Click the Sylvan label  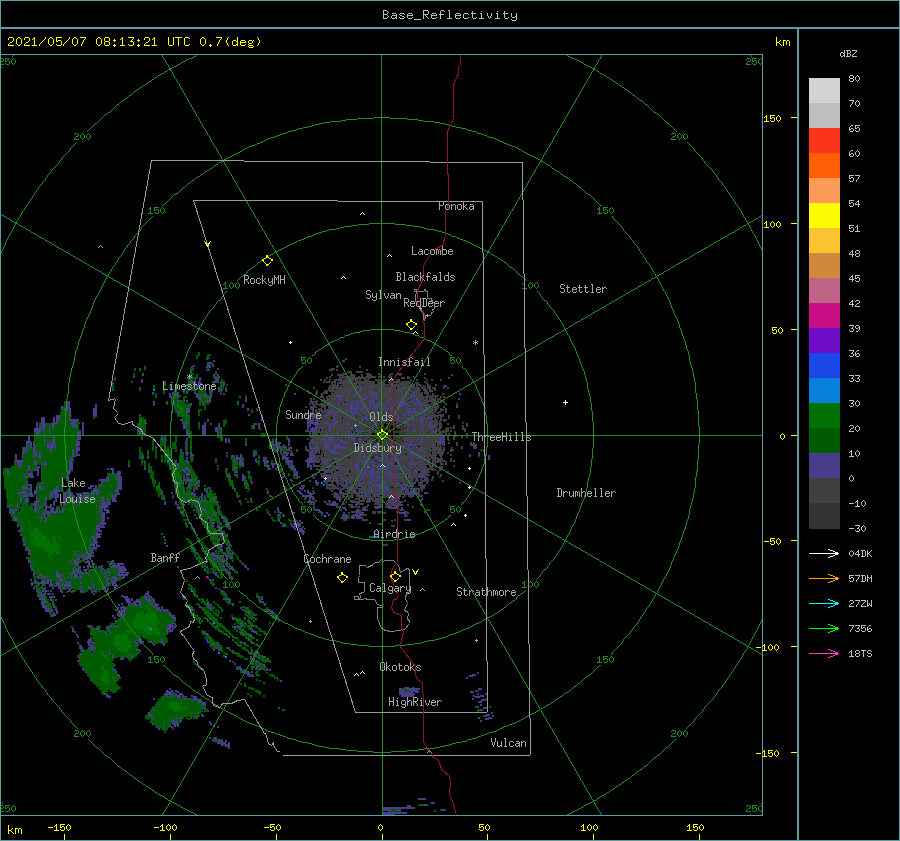click(383, 295)
